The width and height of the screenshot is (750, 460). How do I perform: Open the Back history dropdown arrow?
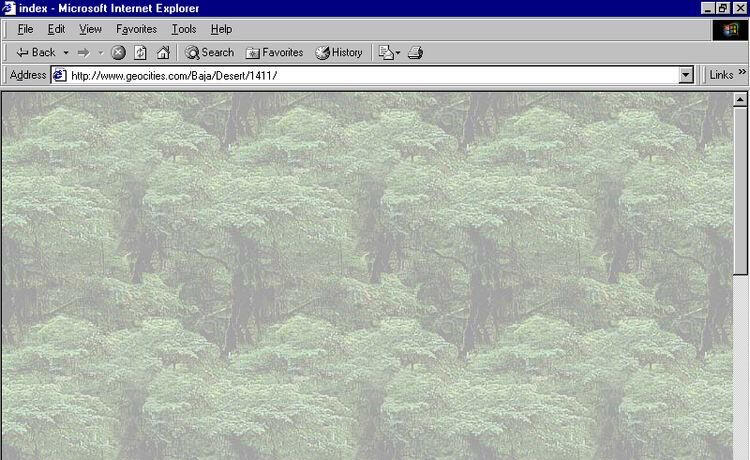click(66, 53)
